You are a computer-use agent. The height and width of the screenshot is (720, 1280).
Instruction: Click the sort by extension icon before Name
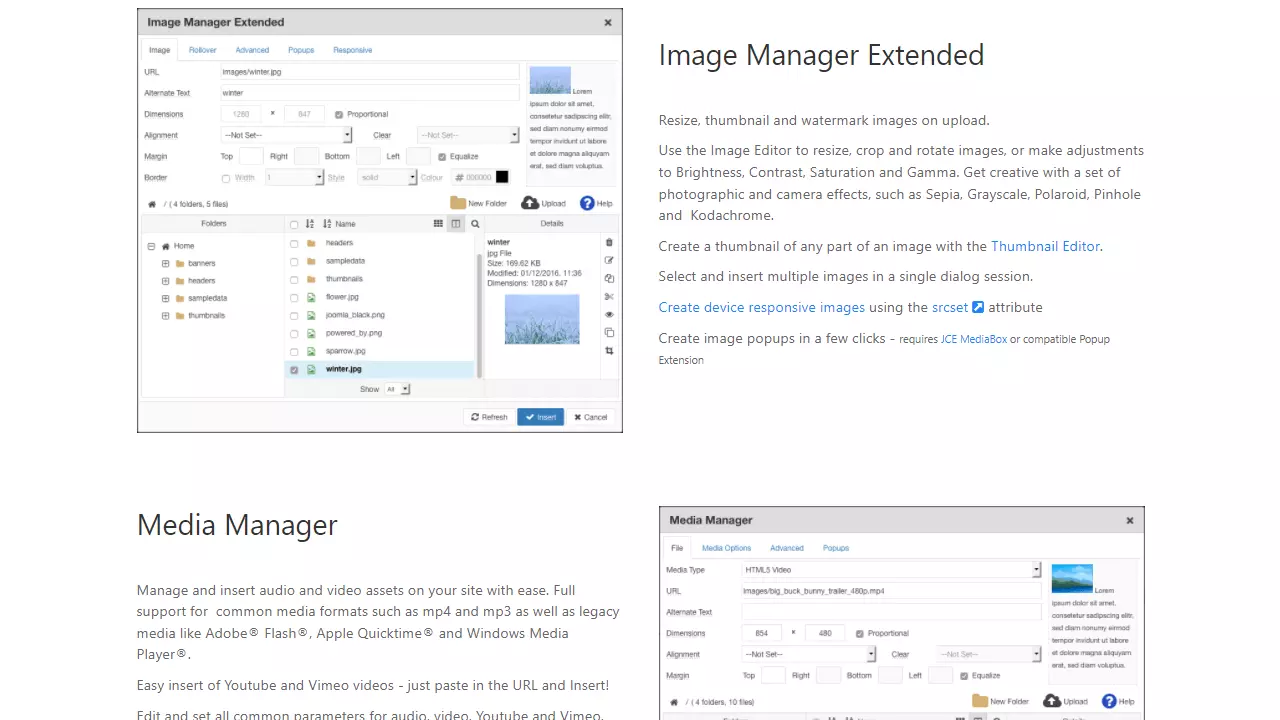pos(310,224)
